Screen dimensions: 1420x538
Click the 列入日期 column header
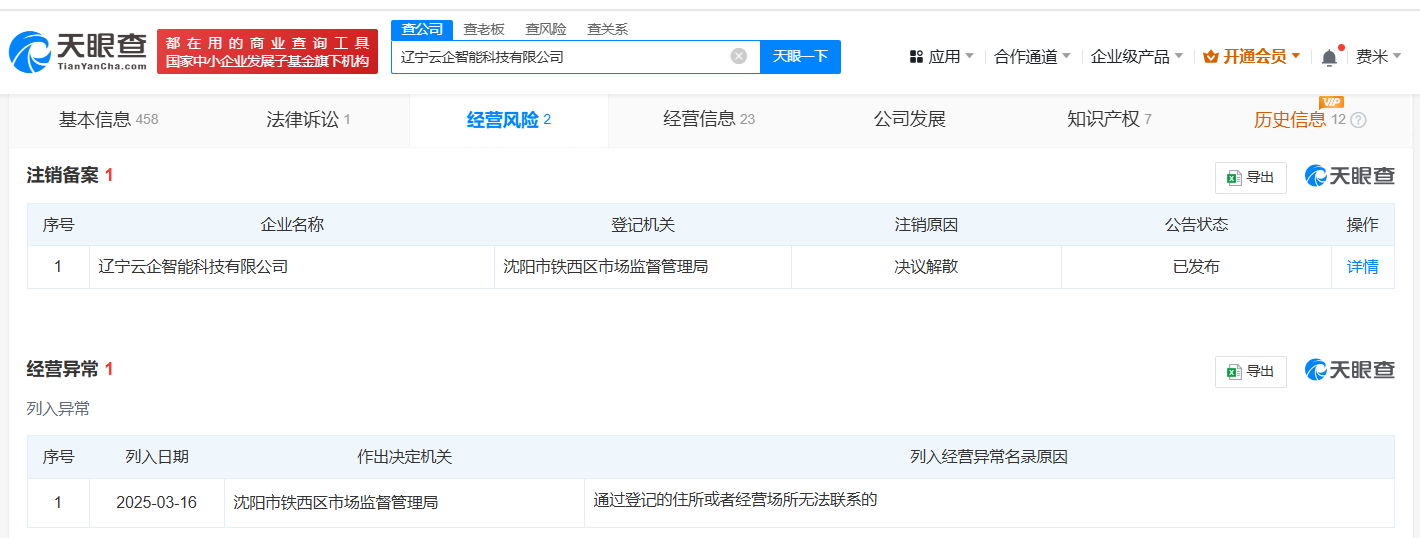(x=157, y=457)
